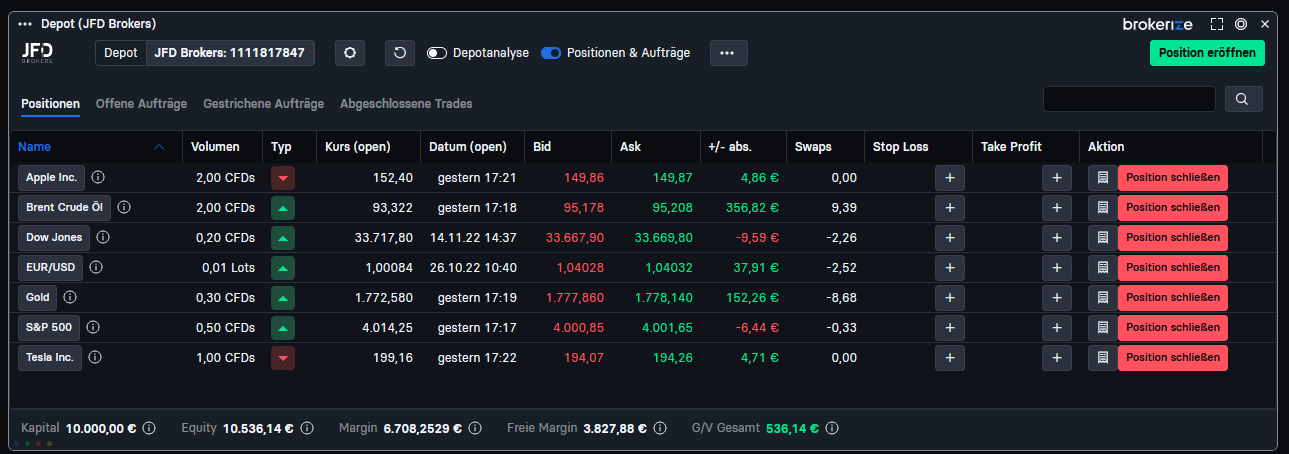Open the Apple Inc. instrument button
This screenshot has width=1289, height=454.
[52, 177]
